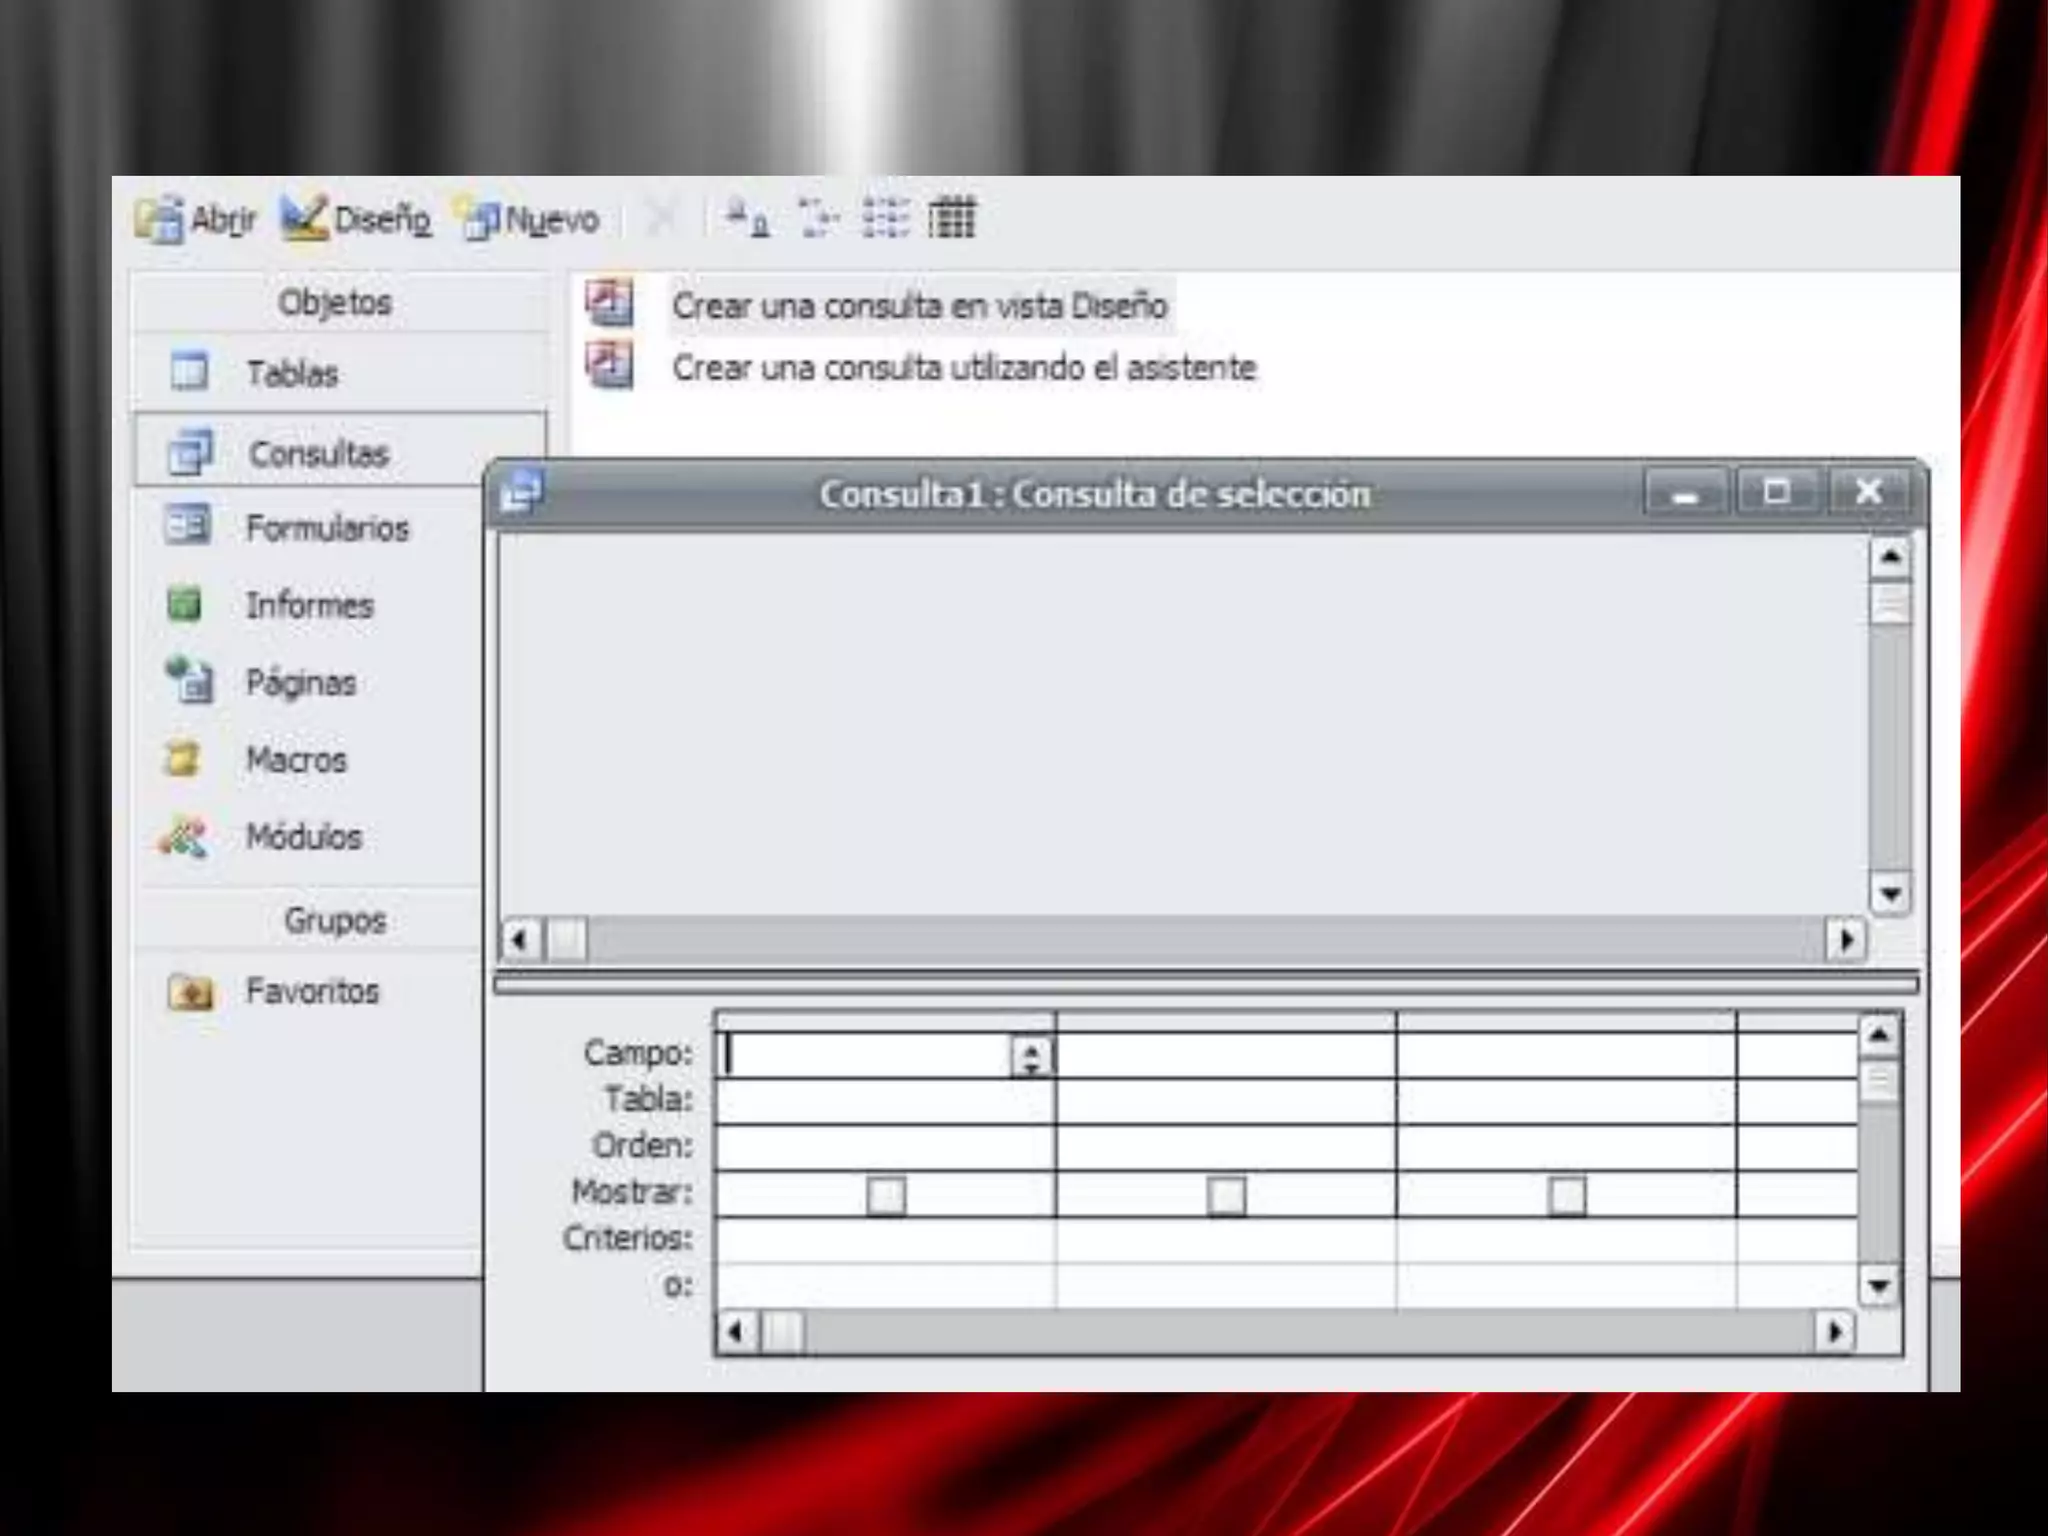Select Módulos in the objects list
Image resolution: width=2048 pixels, height=1536 pixels.
(x=303, y=837)
